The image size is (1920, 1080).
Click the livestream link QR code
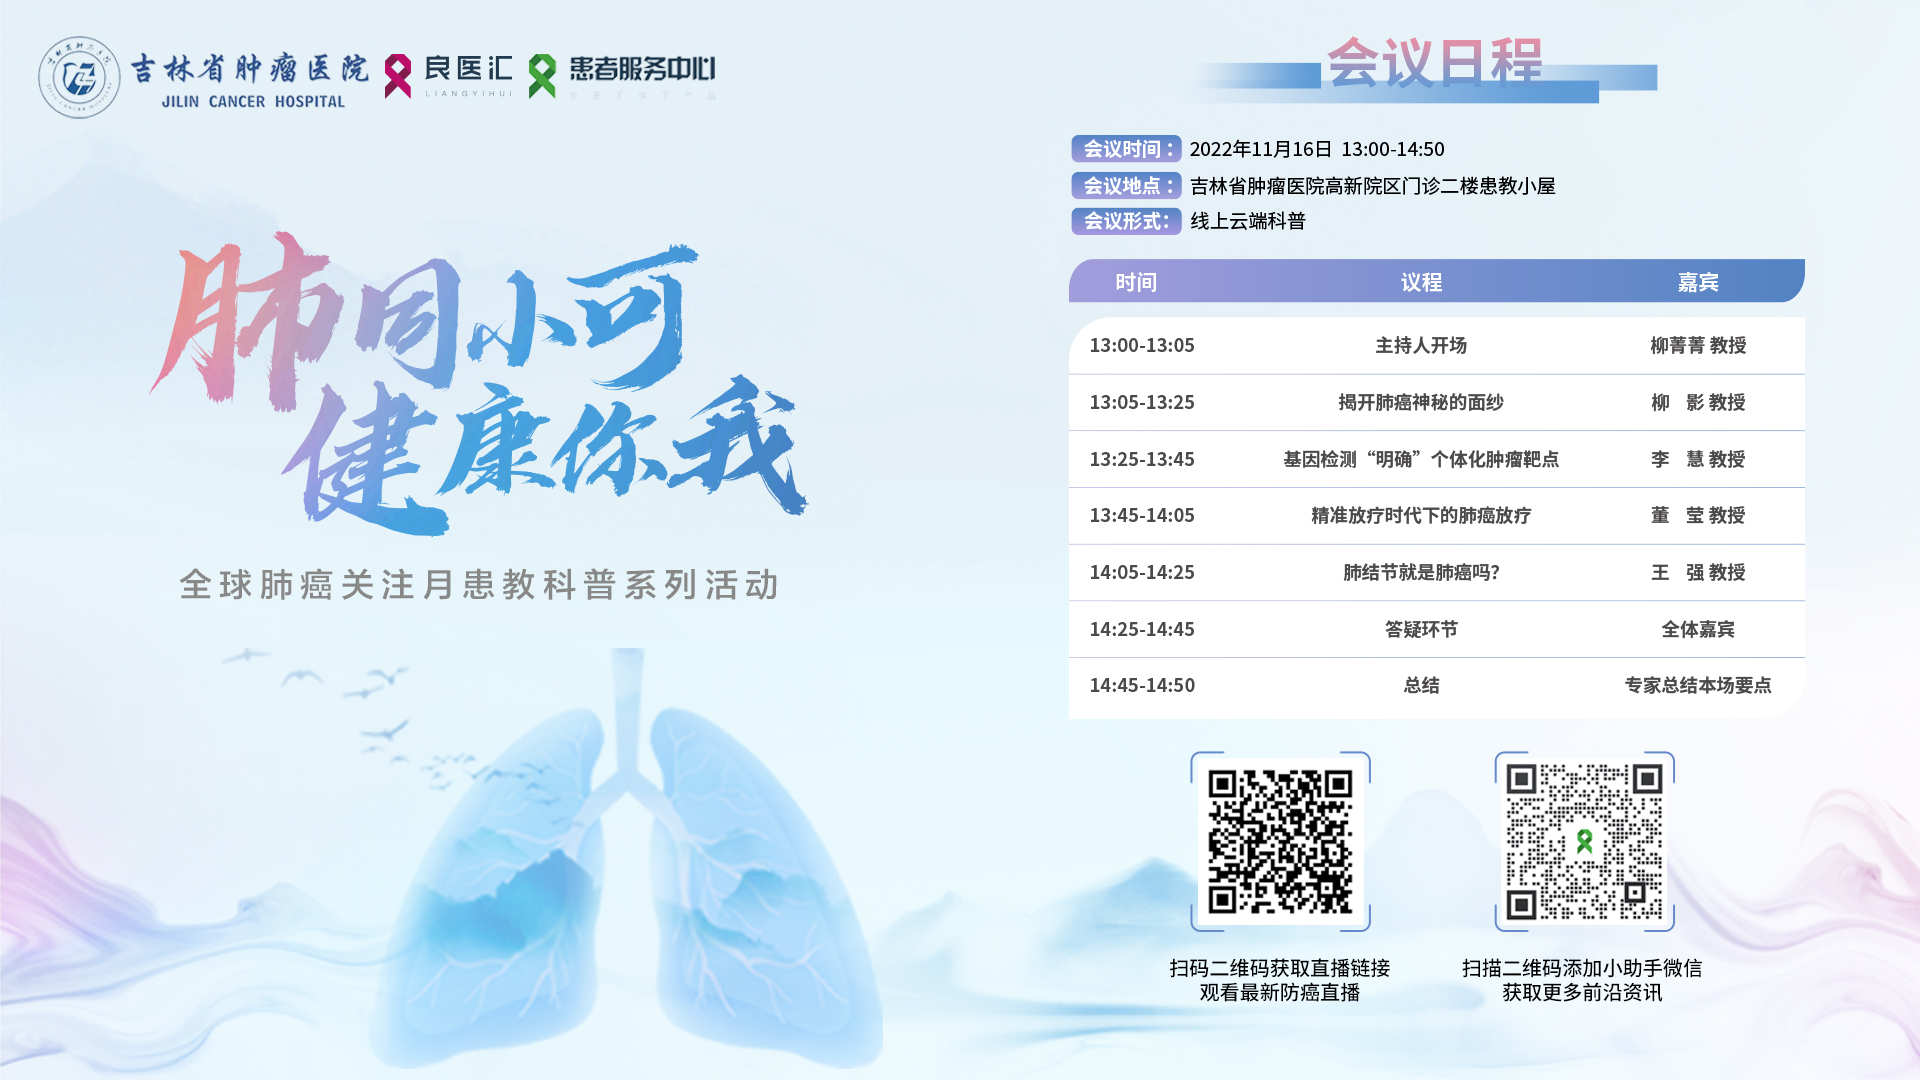(x=1280, y=841)
